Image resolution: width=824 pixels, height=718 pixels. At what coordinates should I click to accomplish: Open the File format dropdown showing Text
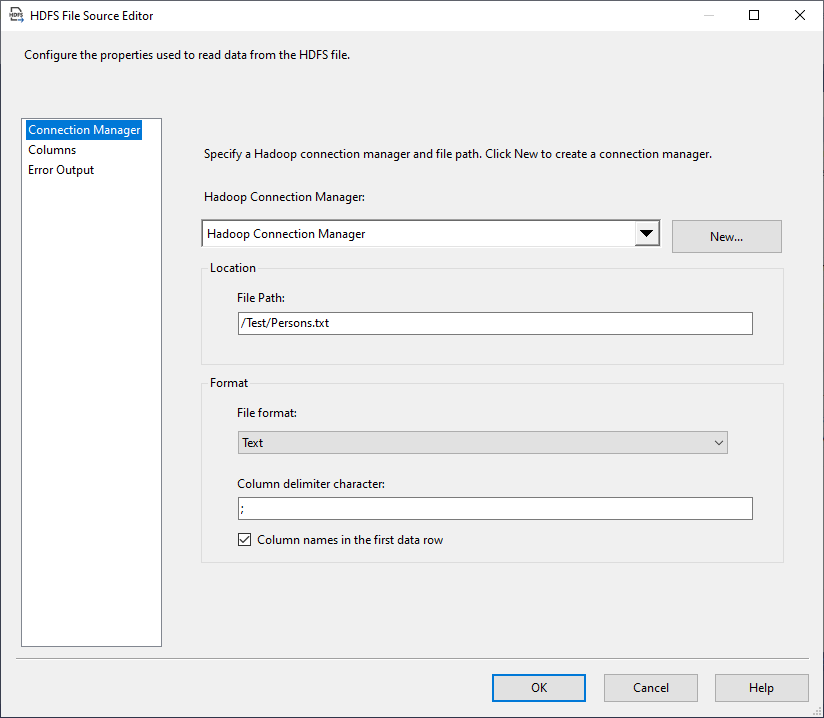pos(482,442)
